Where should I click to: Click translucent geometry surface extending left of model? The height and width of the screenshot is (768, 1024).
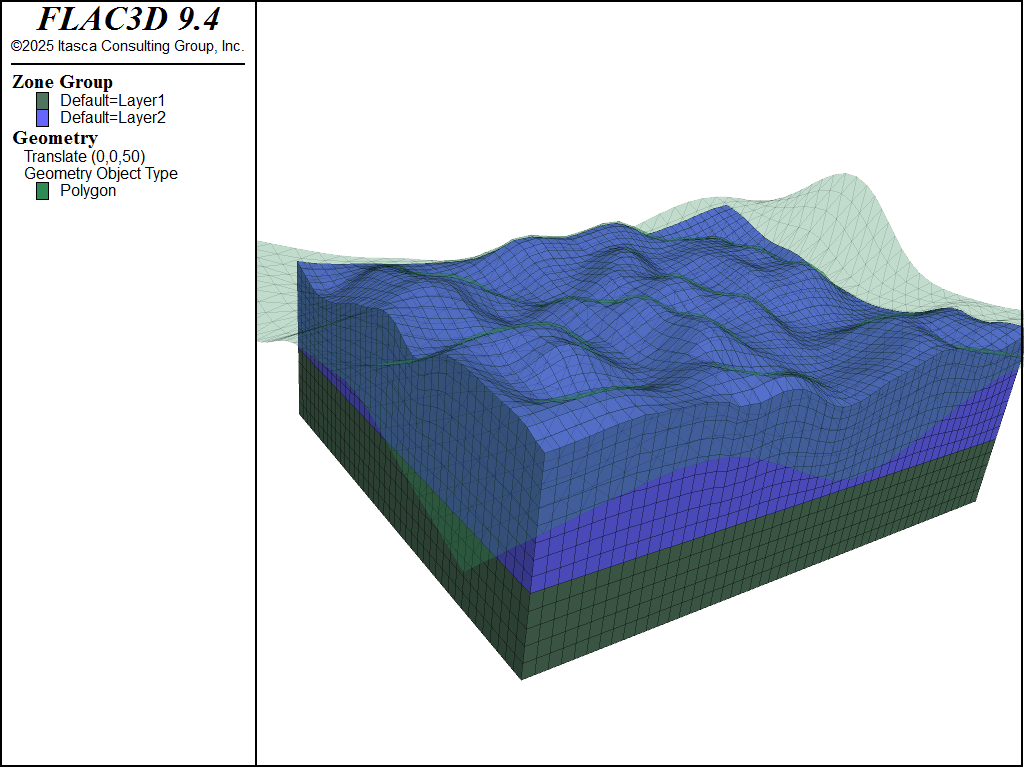coord(277,290)
